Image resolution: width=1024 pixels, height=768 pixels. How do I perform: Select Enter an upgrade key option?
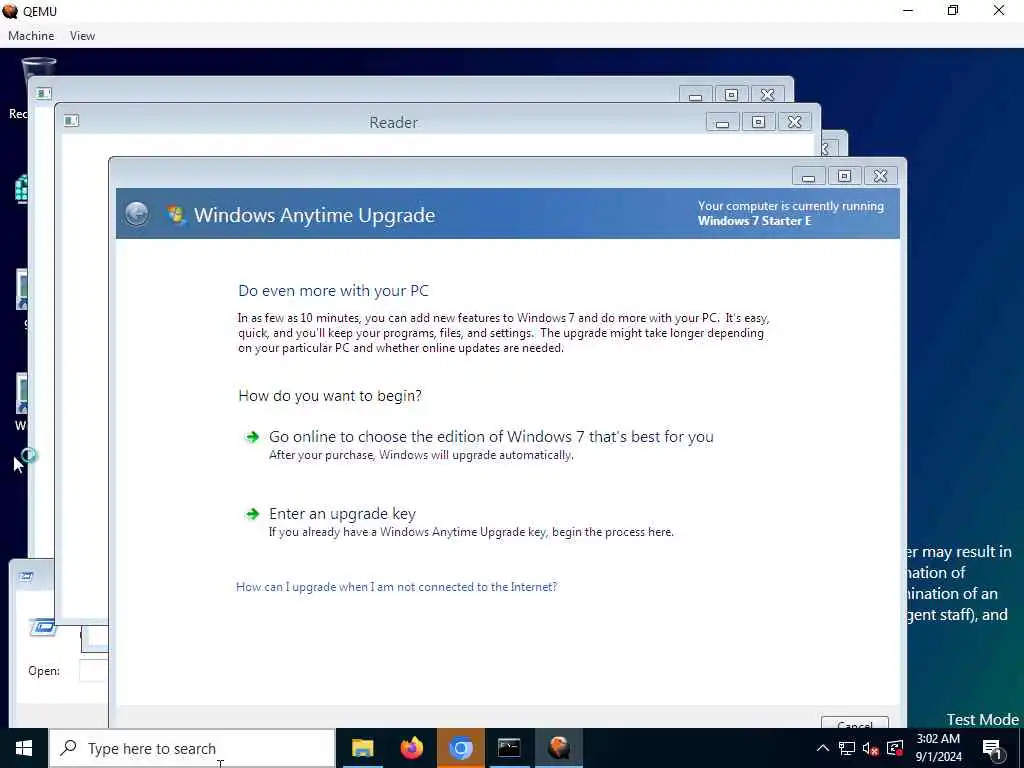(342, 514)
